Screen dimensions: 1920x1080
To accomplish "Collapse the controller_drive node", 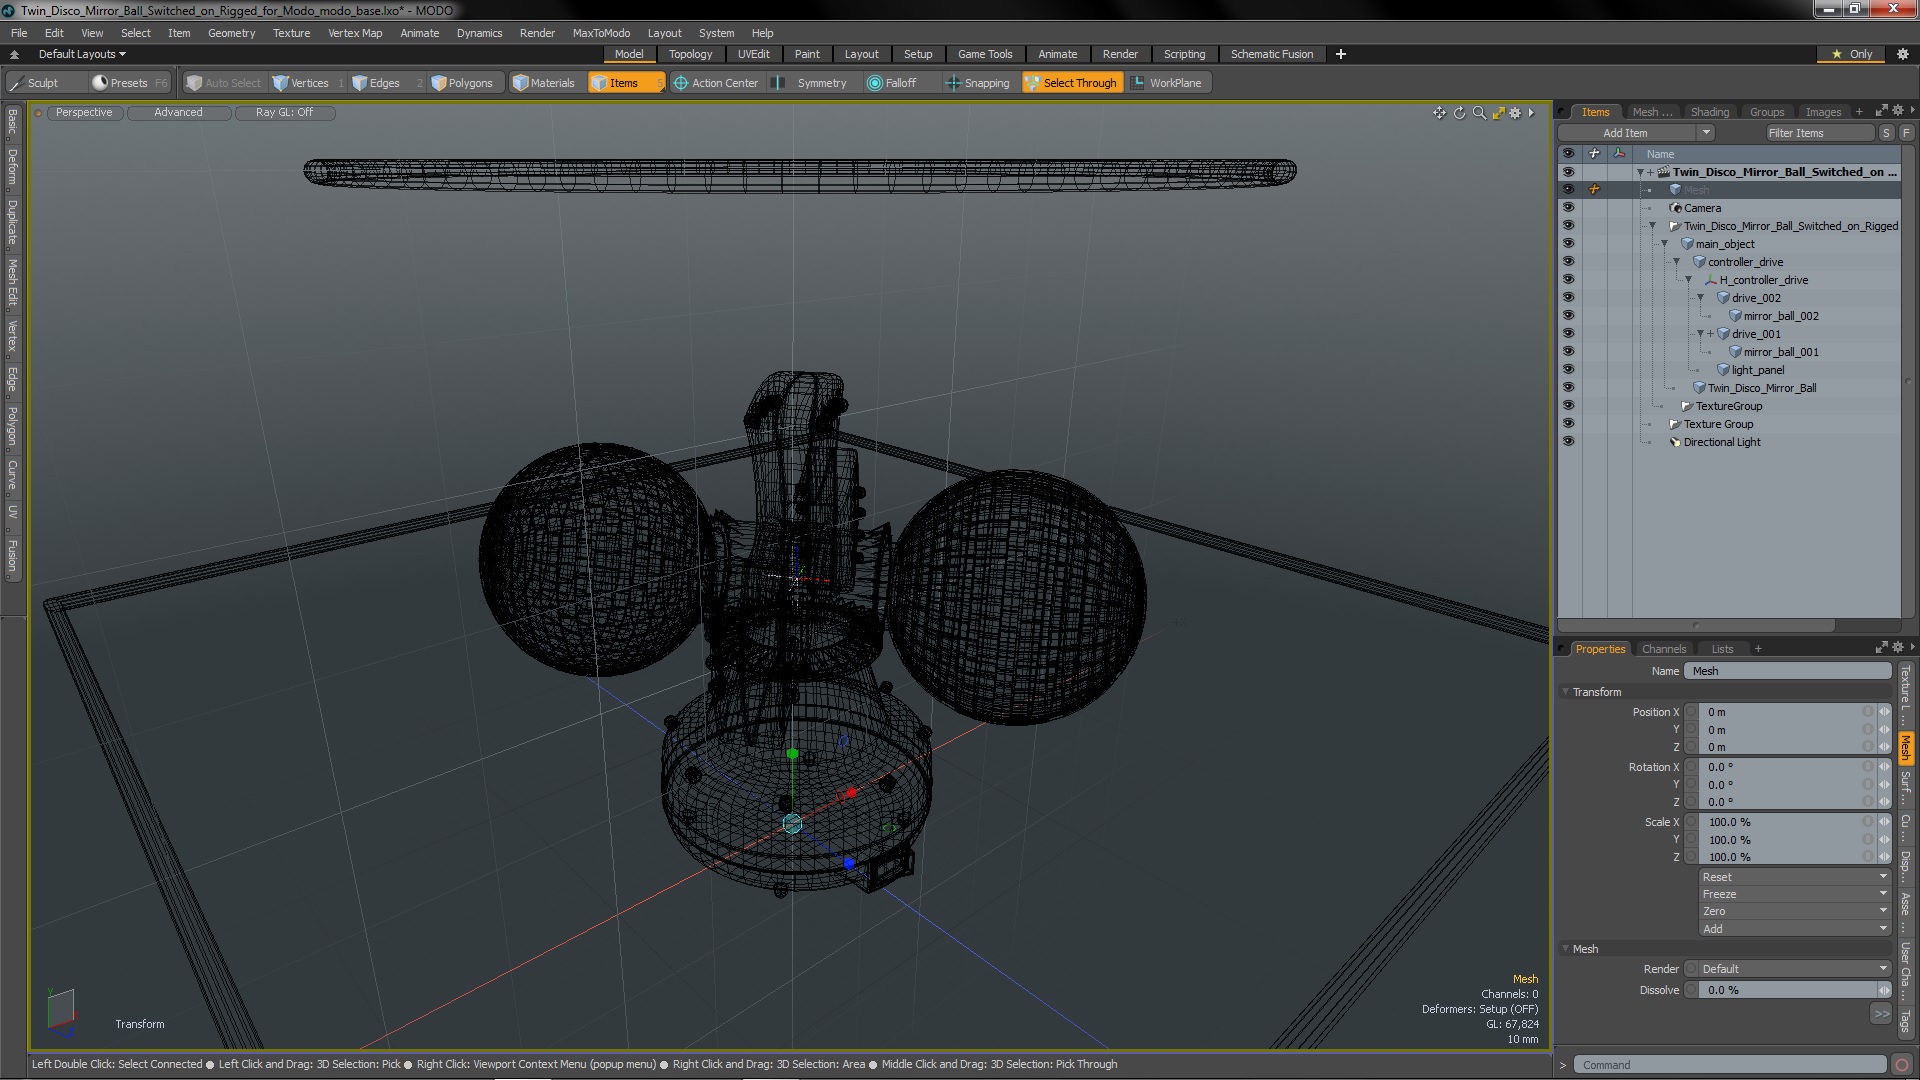I will [1677, 262].
